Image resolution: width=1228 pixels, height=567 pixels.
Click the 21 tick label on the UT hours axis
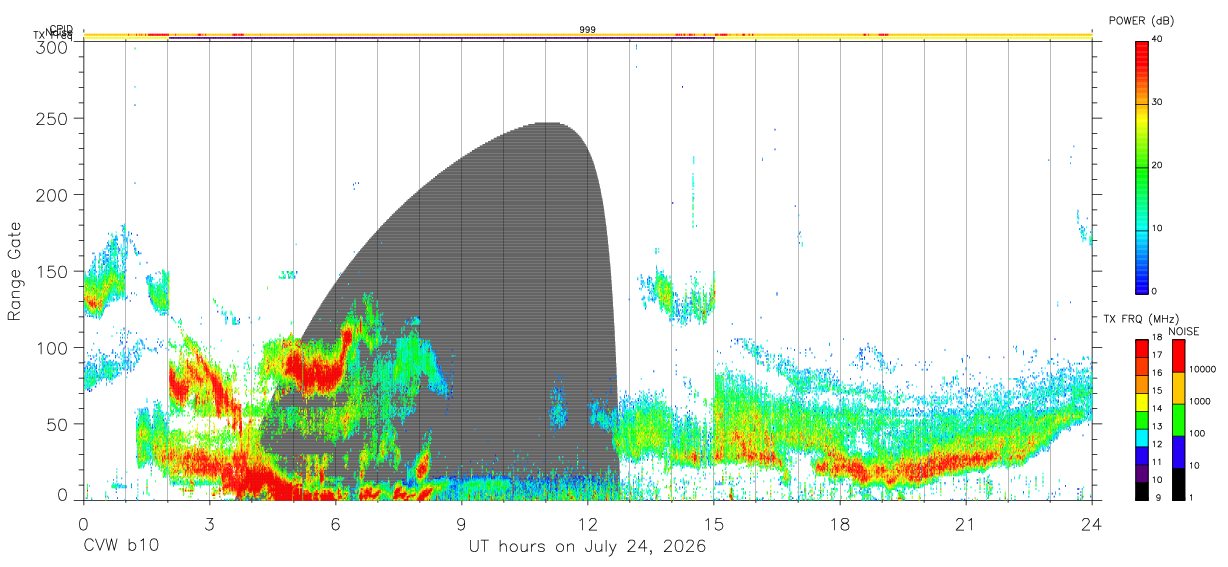pos(965,523)
